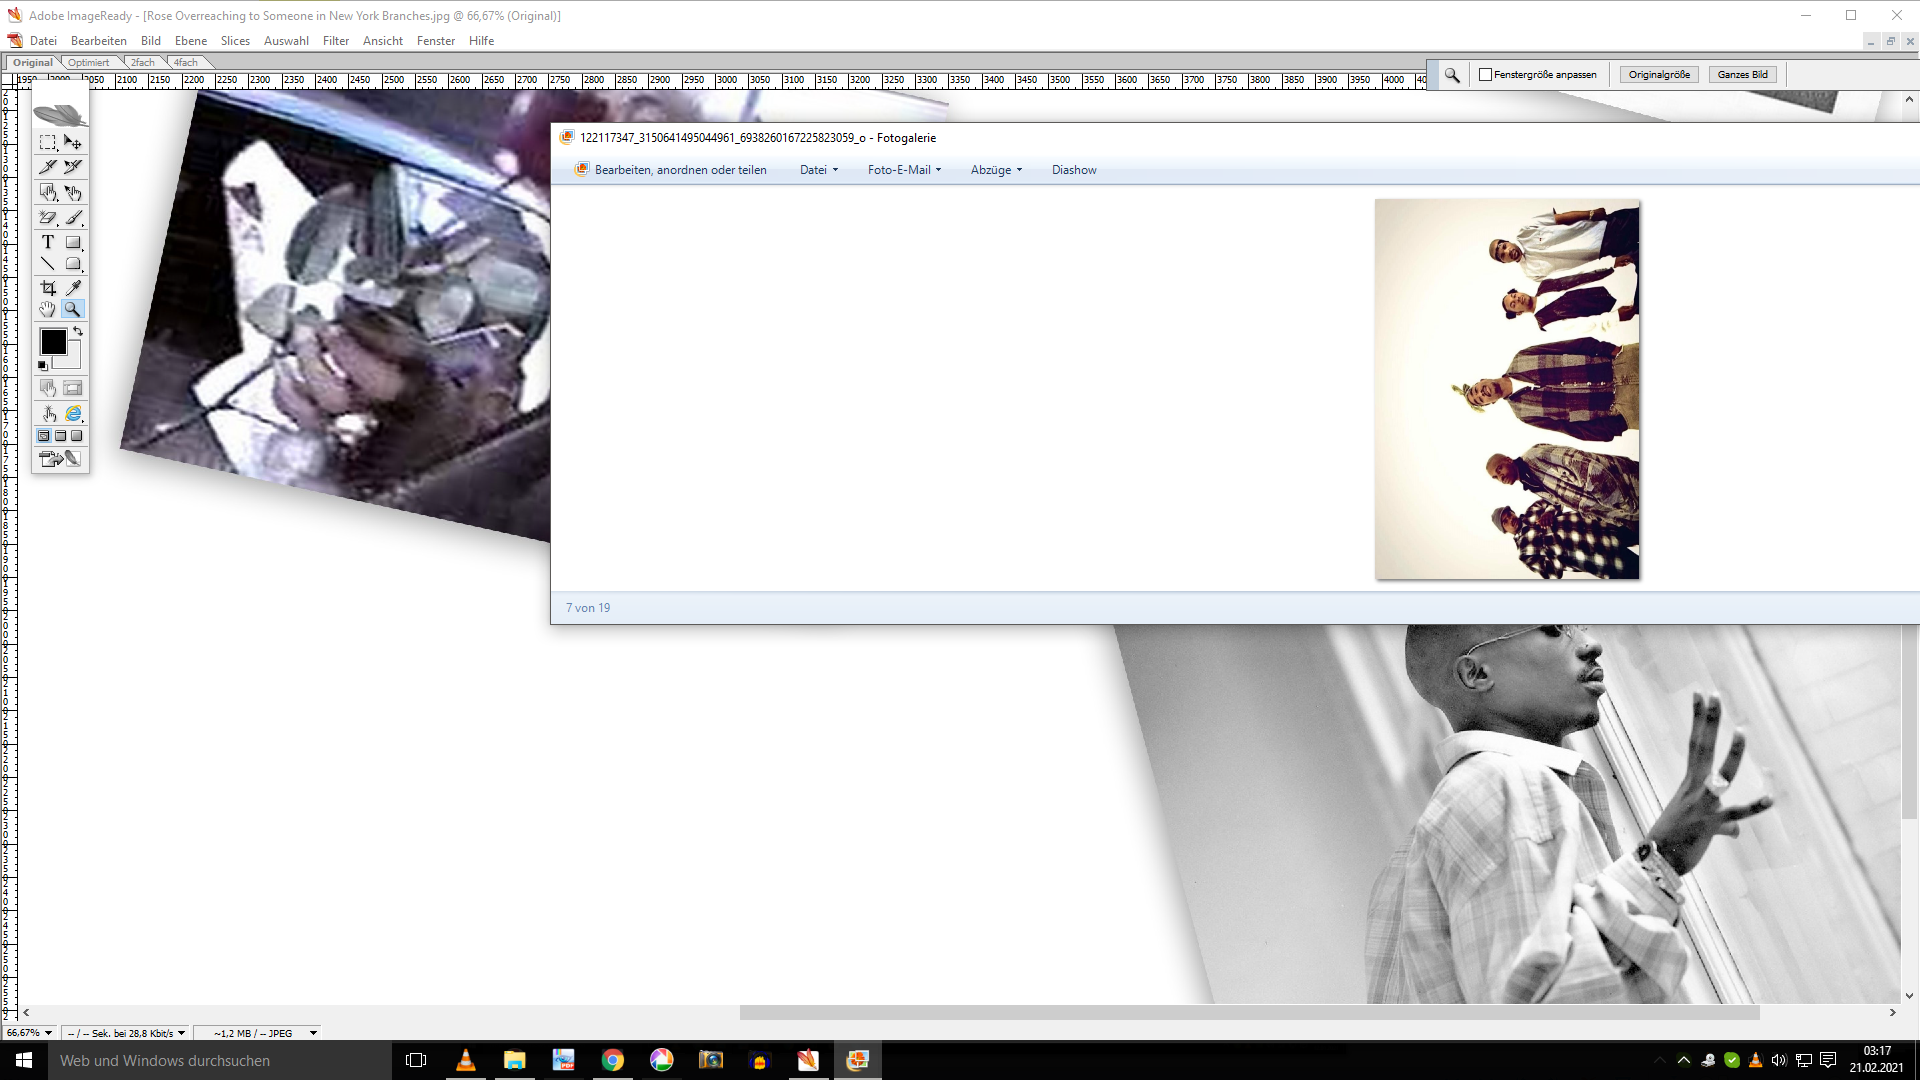The image size is (1920, 1080).
Task: Click Preview Document hand icon
Action: [47, 414]
